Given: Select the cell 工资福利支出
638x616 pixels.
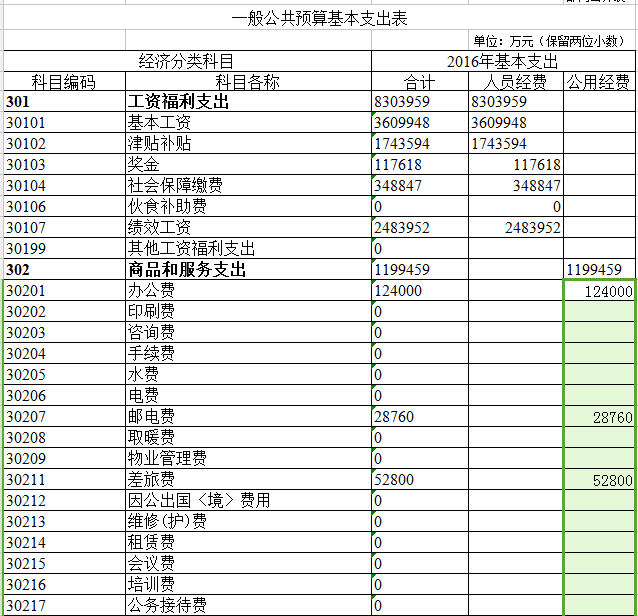Looking at the screenshot, I should coord(248,101).
